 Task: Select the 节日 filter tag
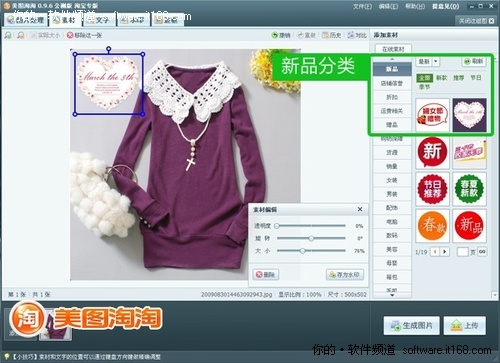476,78
